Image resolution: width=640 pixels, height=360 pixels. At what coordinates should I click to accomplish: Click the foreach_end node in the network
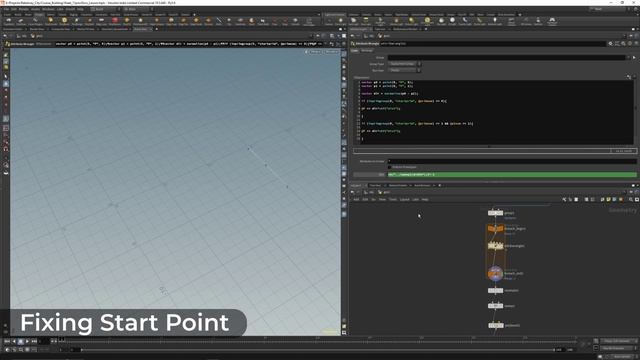tap(495, 273)
